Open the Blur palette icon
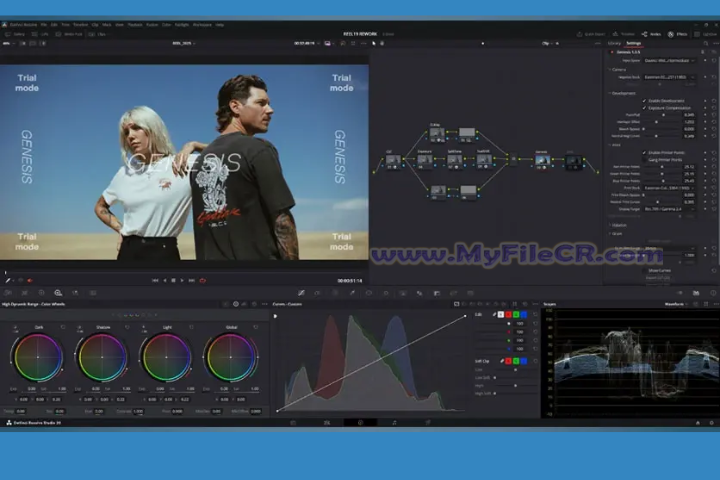 420,293
